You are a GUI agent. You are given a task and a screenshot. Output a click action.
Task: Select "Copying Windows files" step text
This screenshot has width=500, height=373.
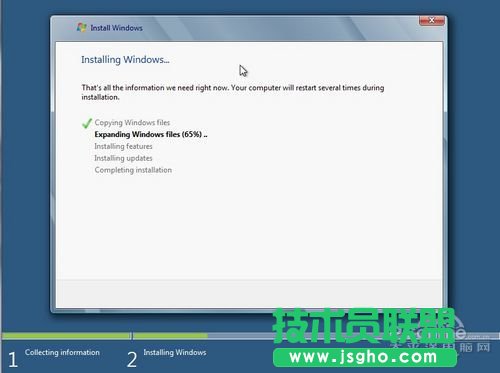(132, 123)
